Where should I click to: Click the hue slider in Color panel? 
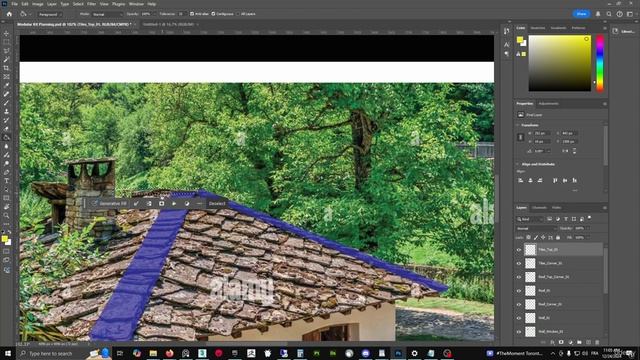tap(600, 63)
